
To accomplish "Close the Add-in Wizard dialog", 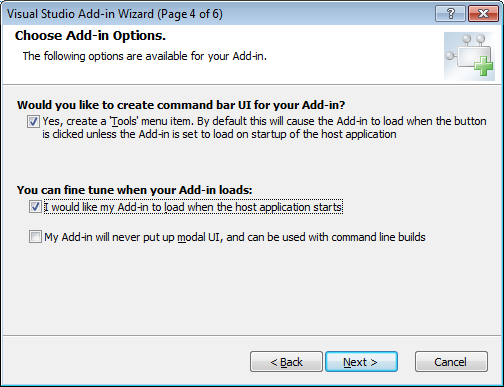I will click(483, 14).
